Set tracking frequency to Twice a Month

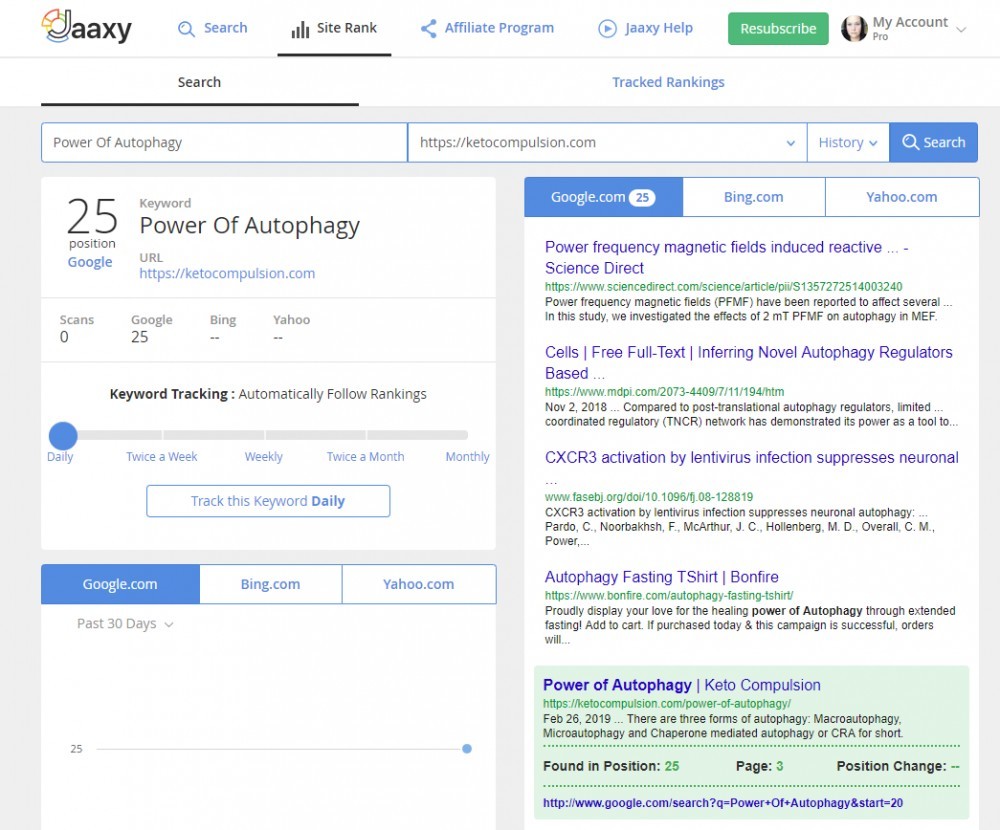pos(365,457)
